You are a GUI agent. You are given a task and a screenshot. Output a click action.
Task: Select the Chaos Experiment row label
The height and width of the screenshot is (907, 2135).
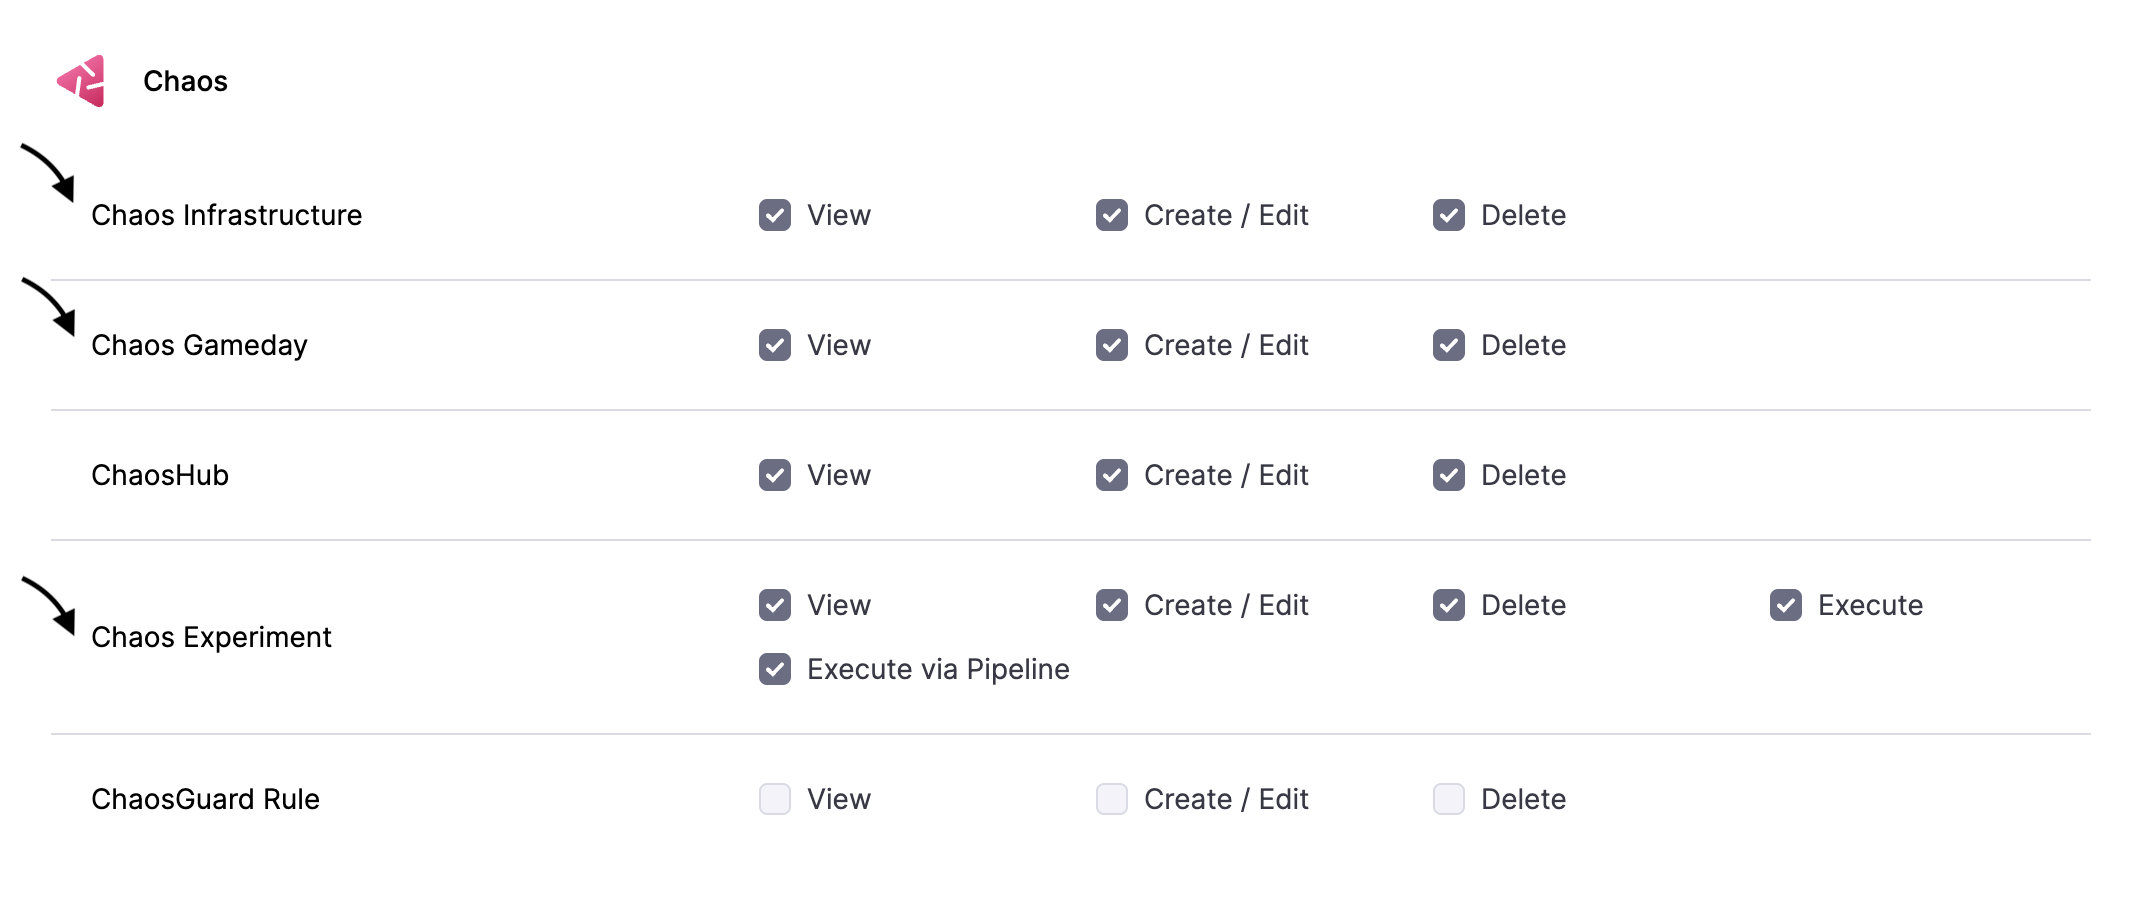[211, 637]
